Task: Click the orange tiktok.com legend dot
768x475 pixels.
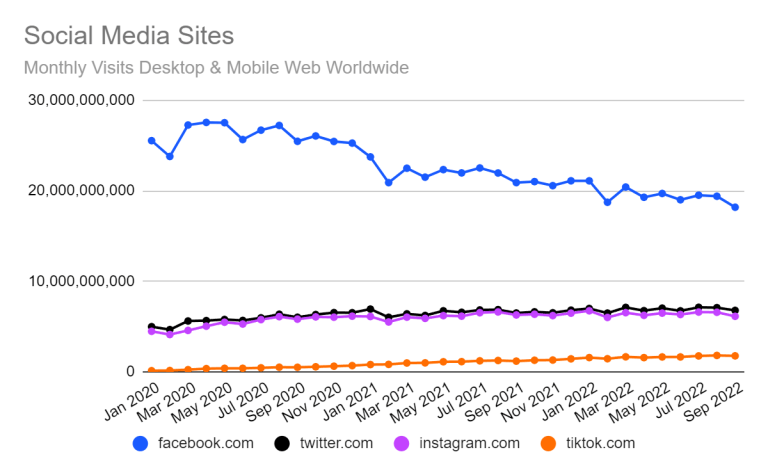Action: coord(549,444)
